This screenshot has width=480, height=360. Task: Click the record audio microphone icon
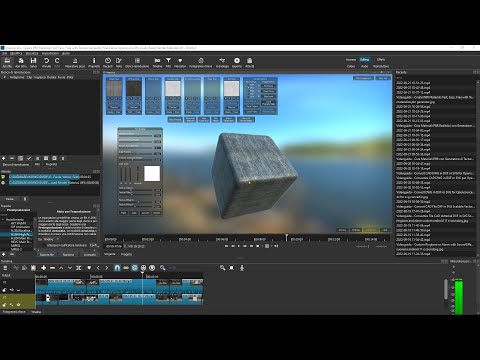click(x=242, y=268)
